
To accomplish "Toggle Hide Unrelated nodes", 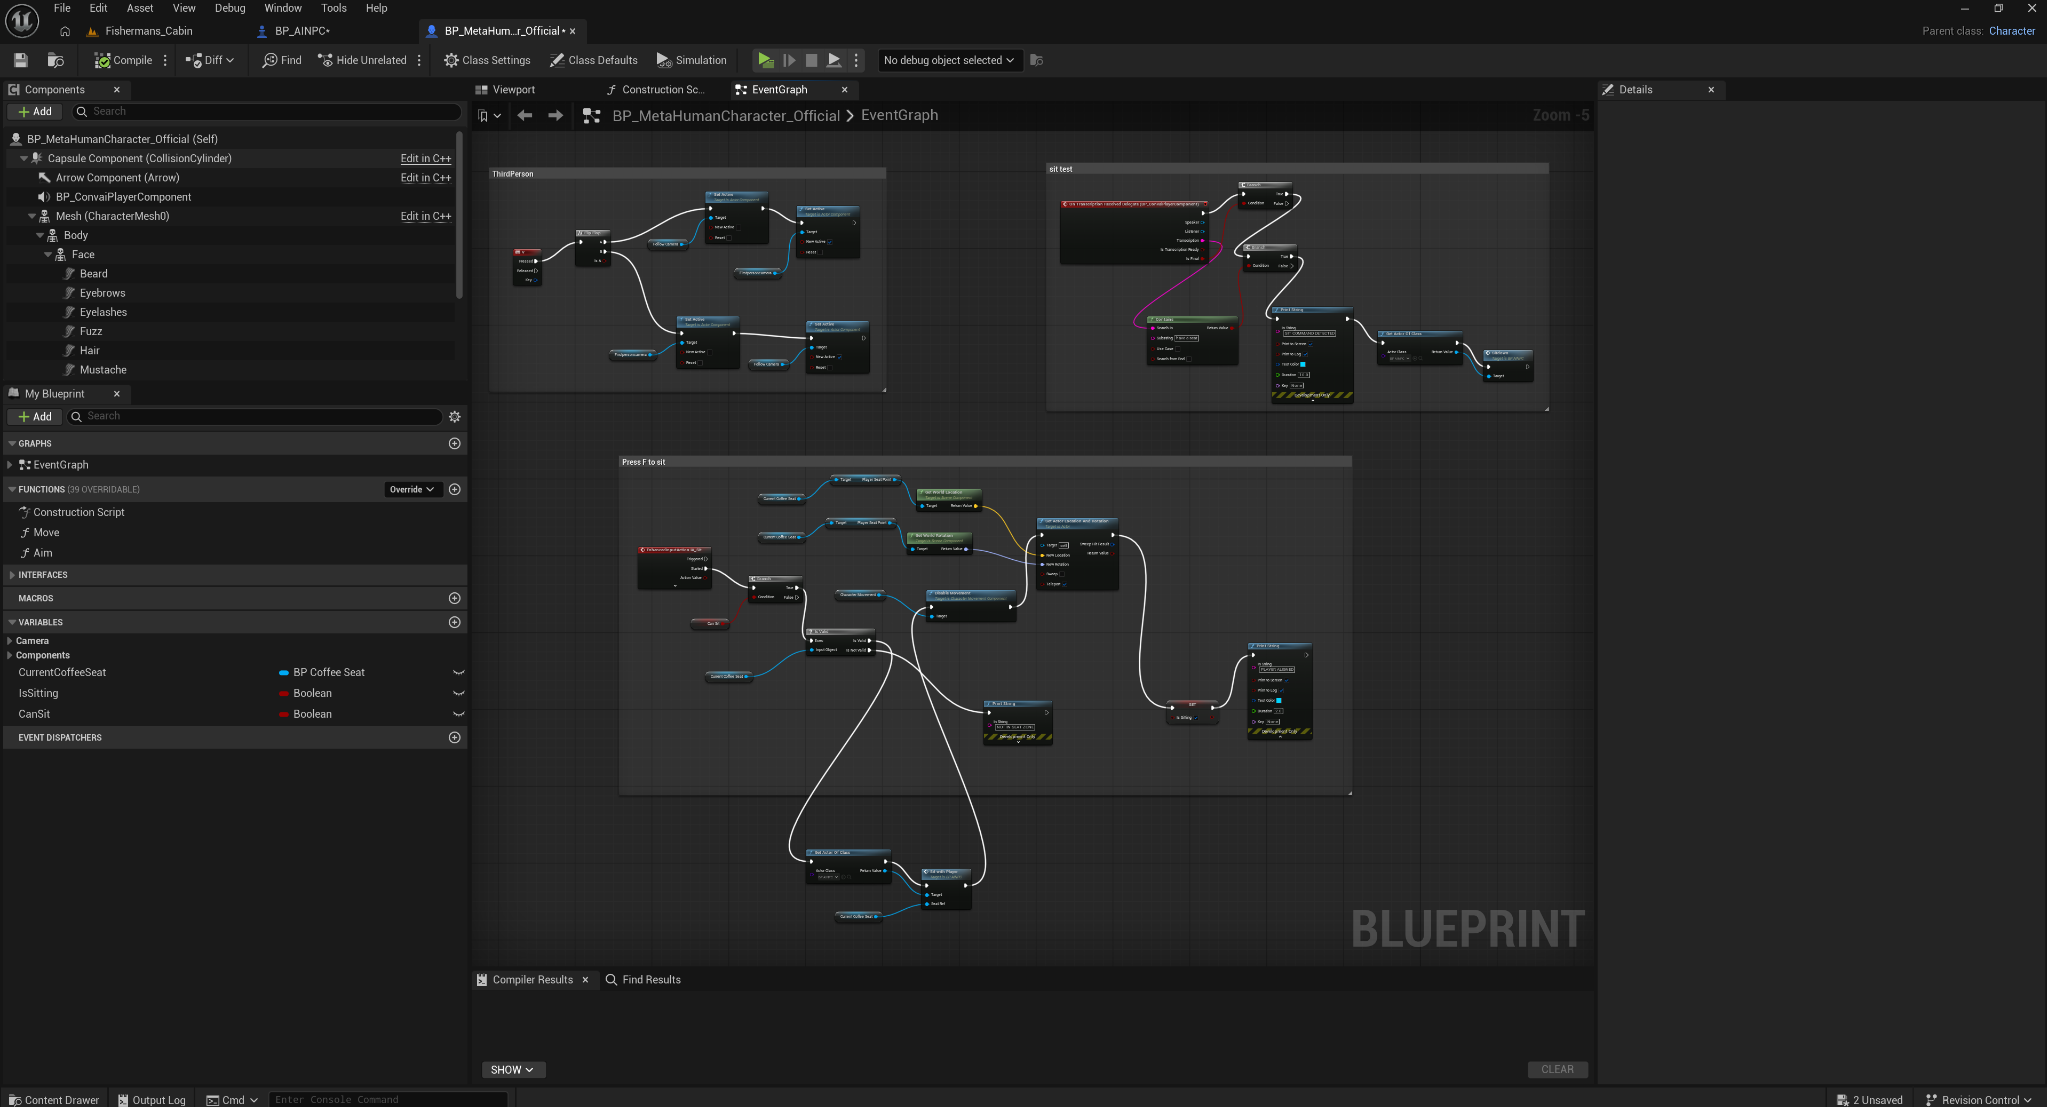I will [362, 60].
